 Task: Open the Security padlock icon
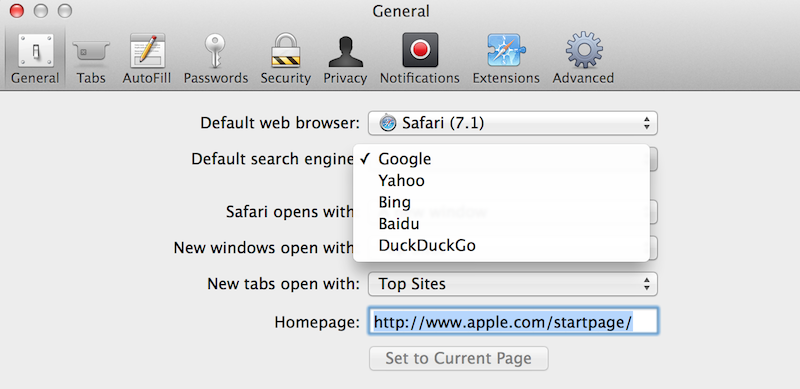pyautogui.click(x=285, y=50)
